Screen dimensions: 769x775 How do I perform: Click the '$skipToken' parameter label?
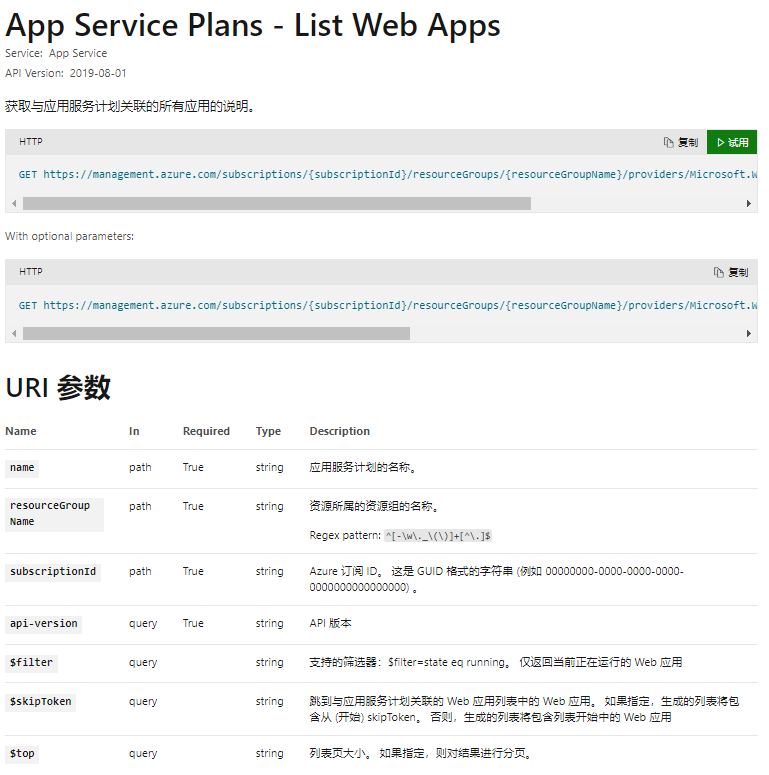point(41,702)
